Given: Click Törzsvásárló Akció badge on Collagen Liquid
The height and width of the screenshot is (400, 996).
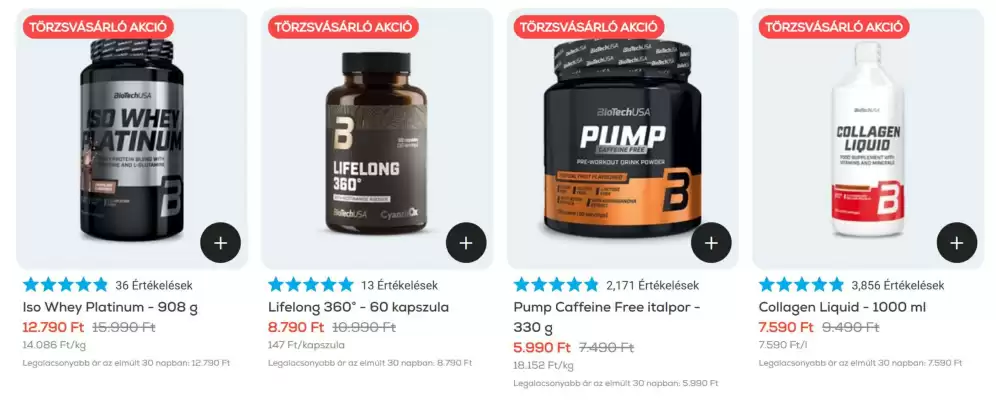Looking at the screenshot, I should (x=834, y=27).
